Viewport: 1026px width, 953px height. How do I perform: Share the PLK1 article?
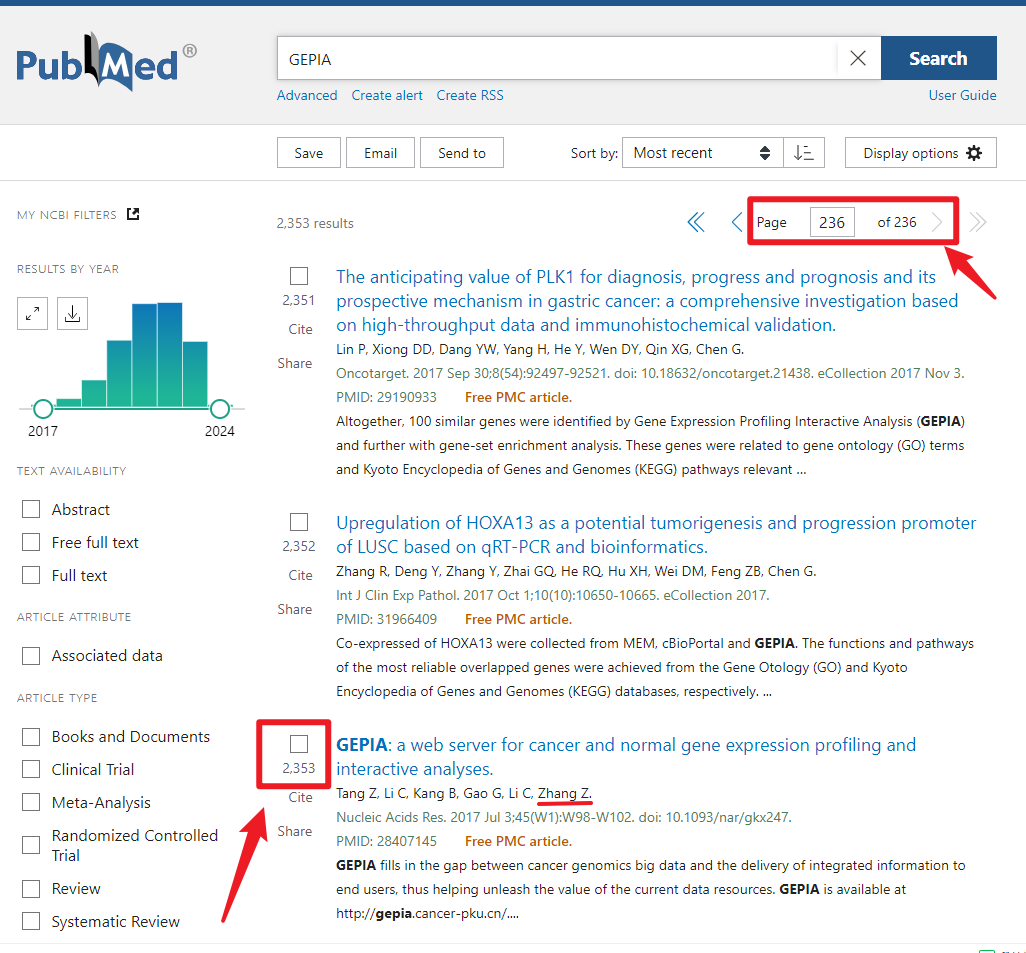[x=294, y=363]
